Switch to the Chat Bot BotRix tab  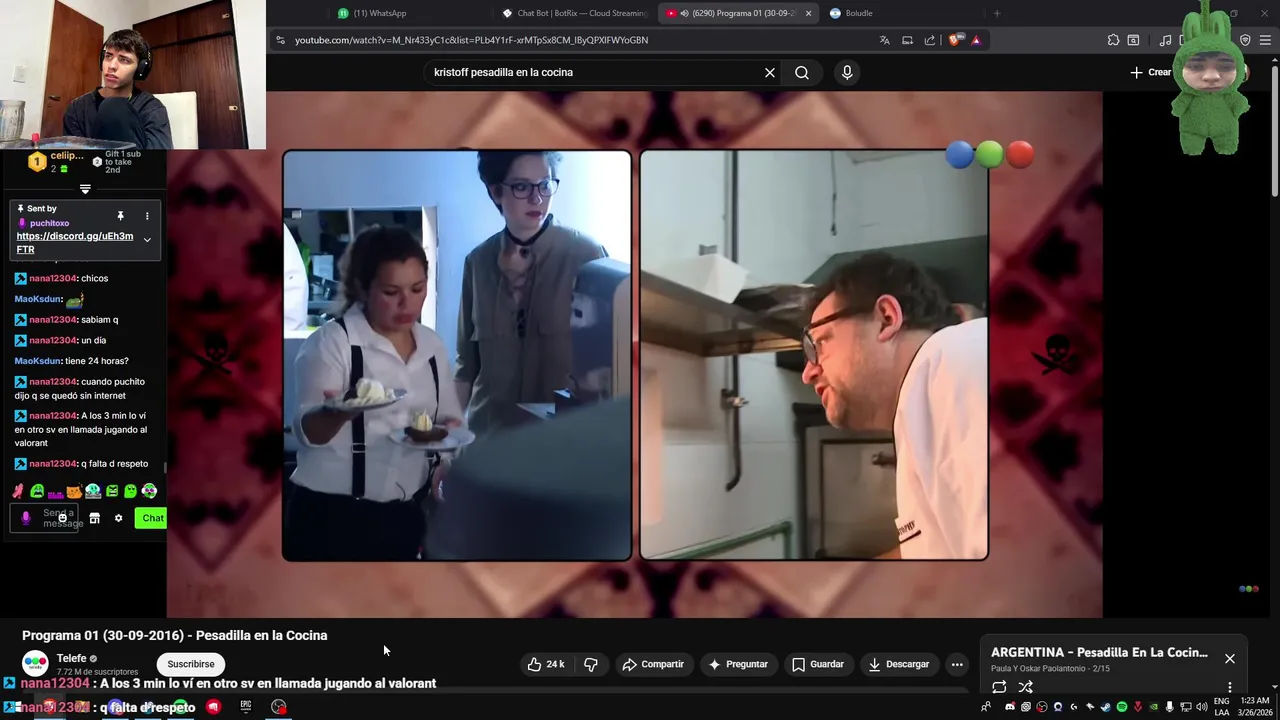click(575, 13)
